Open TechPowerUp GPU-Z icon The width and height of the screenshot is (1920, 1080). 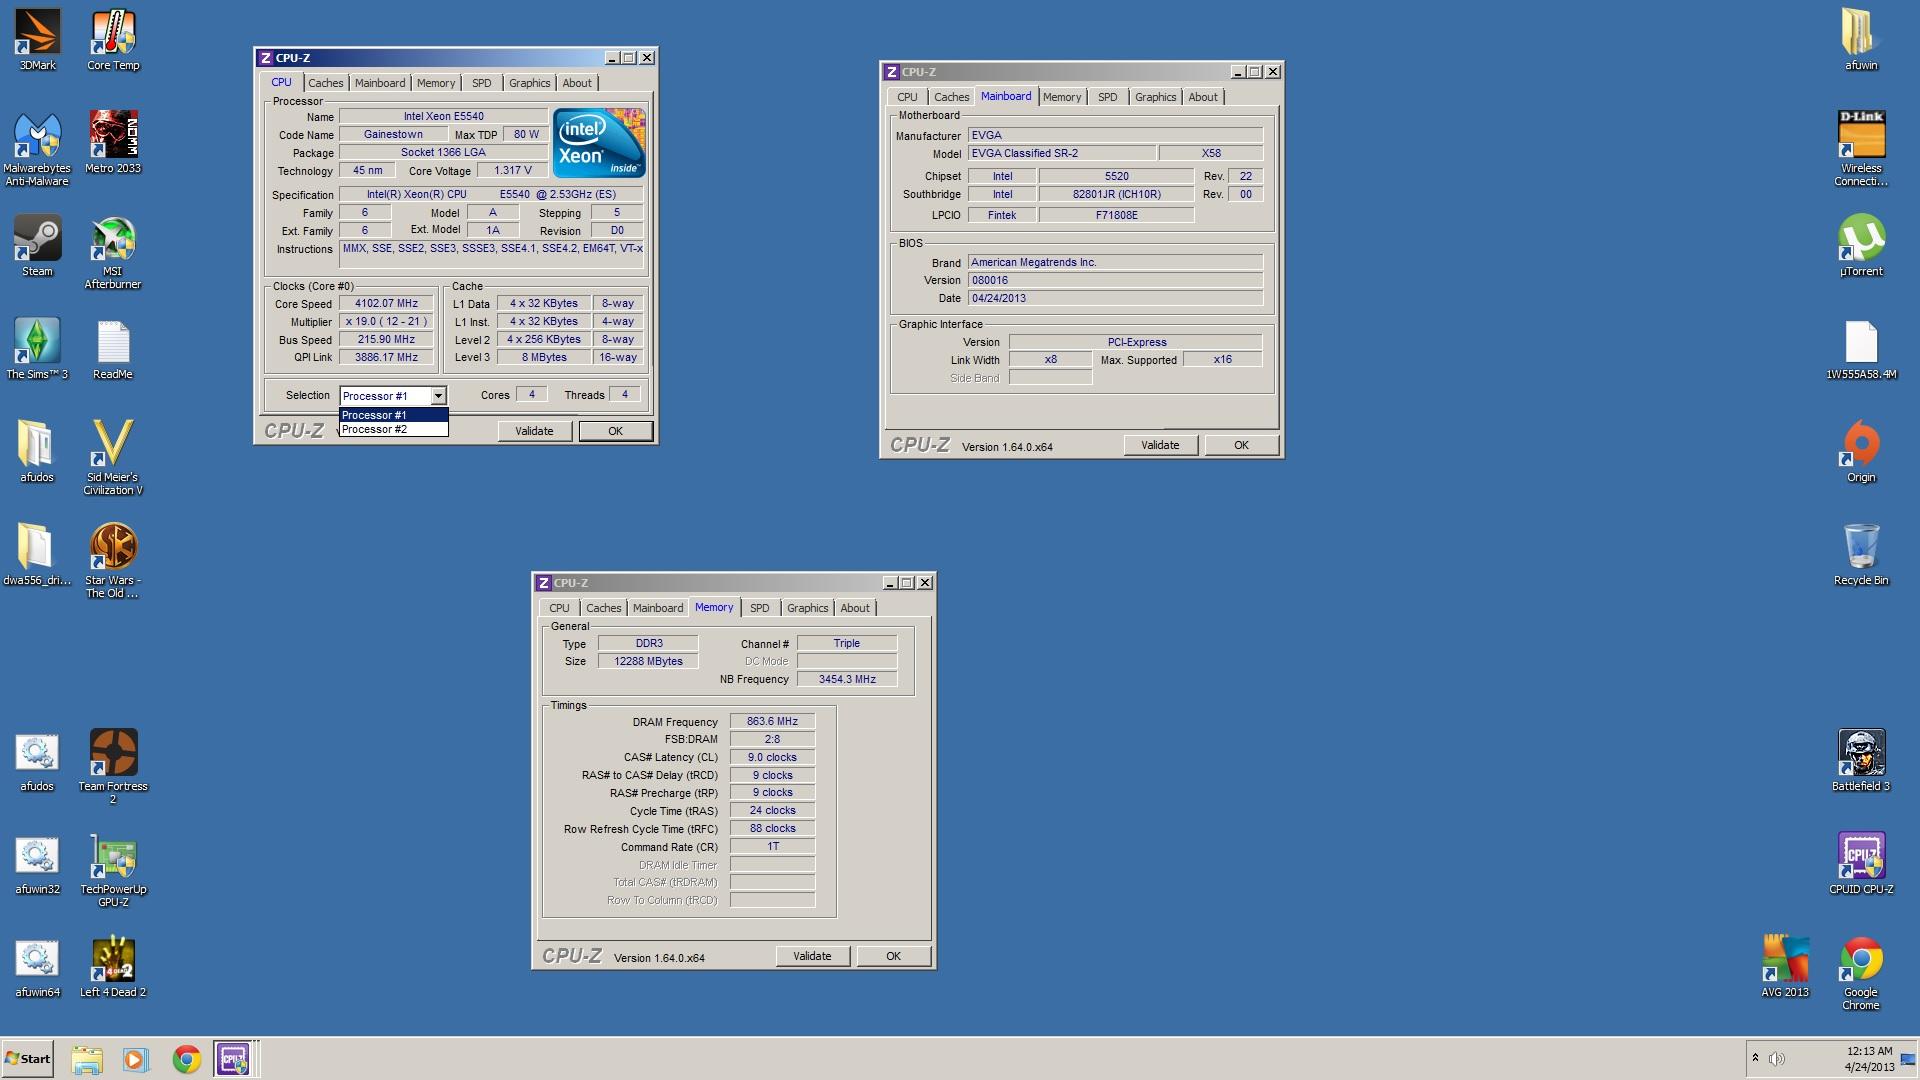[x=113, y=870]
